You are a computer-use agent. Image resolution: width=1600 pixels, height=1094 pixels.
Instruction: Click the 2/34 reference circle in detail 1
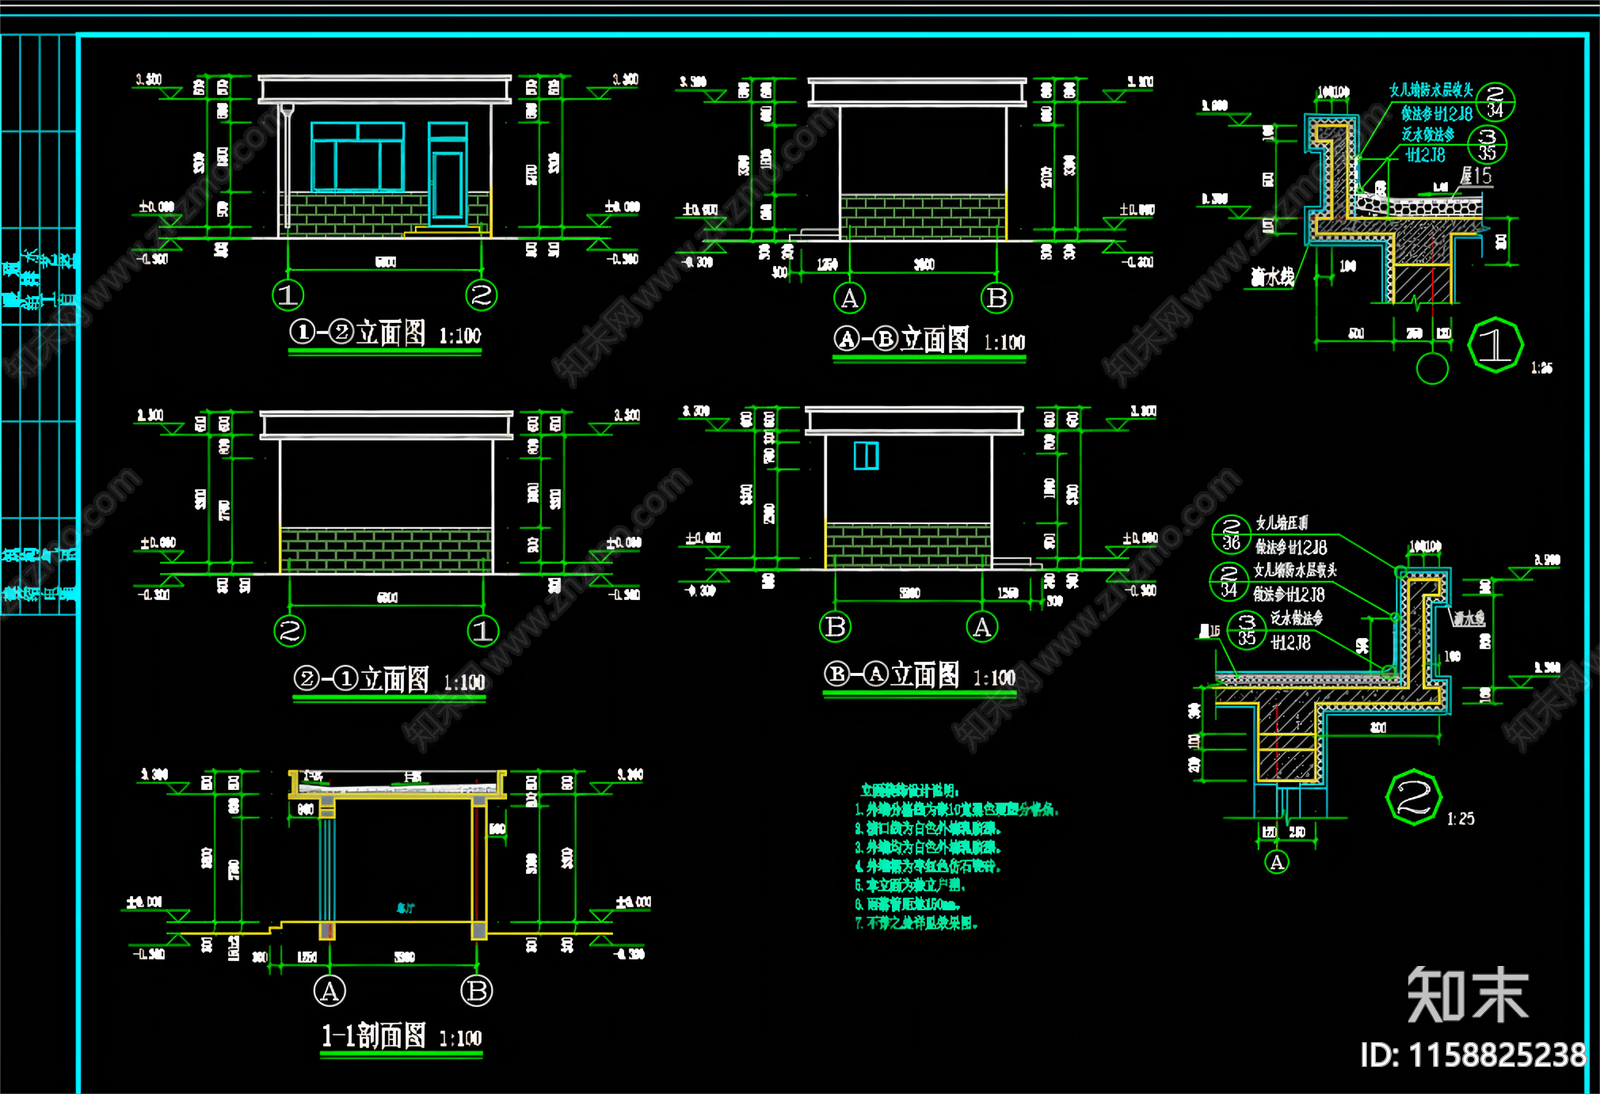(1495, 102)
